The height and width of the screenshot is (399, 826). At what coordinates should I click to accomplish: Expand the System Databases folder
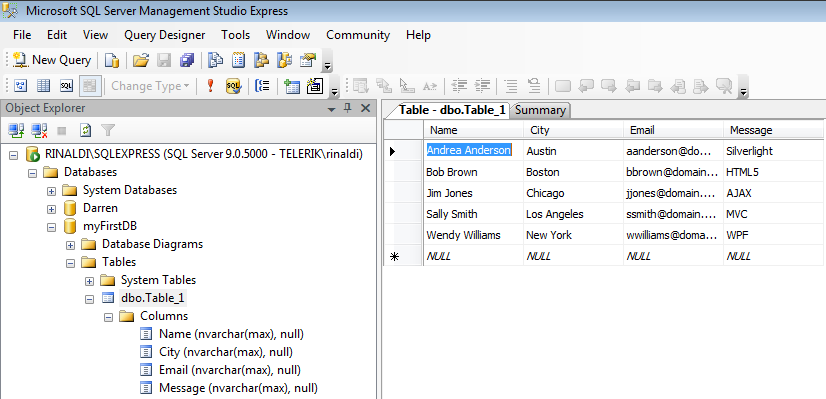tap(52, 191)
